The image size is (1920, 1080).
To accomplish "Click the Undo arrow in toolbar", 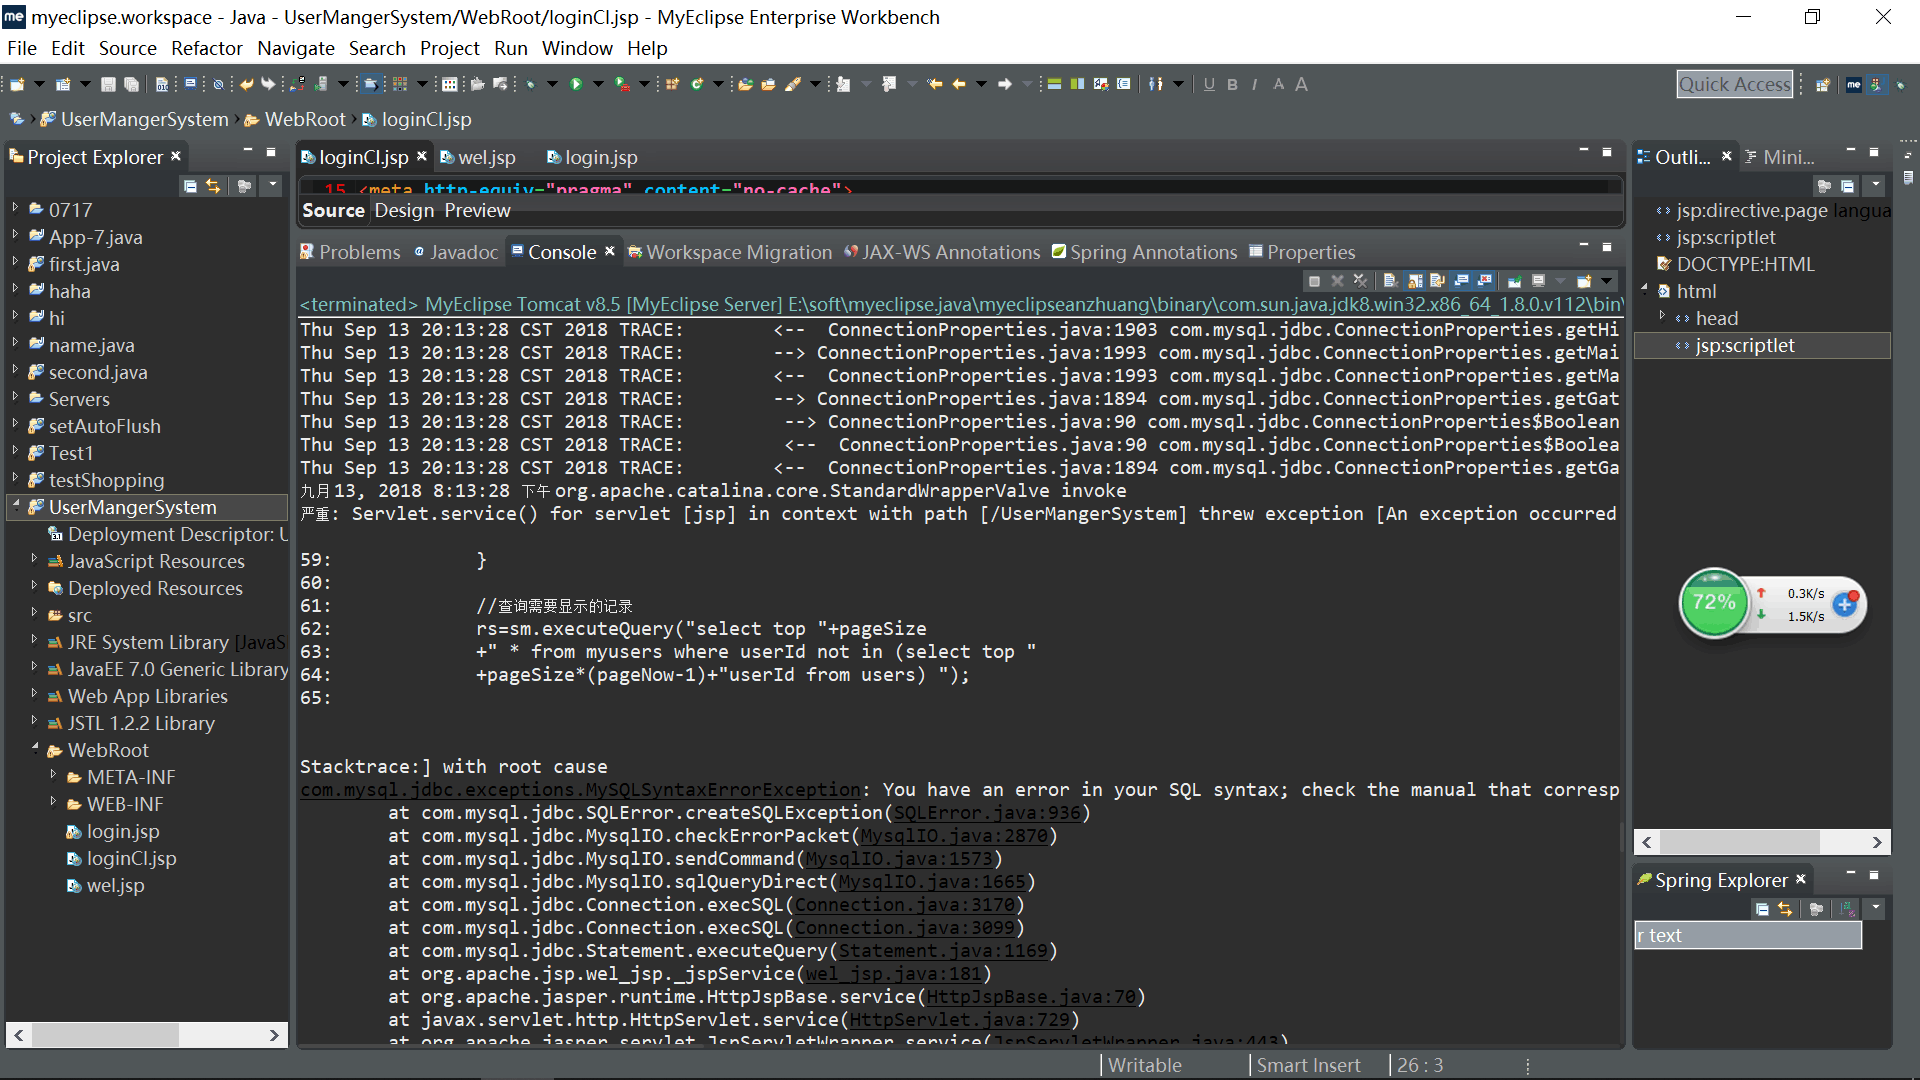I will [x=246, y=85].
